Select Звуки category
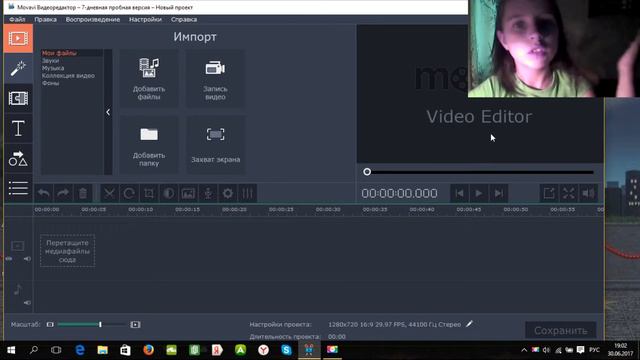The width and height of the screenshot is (640, 360). pos(51,60)
